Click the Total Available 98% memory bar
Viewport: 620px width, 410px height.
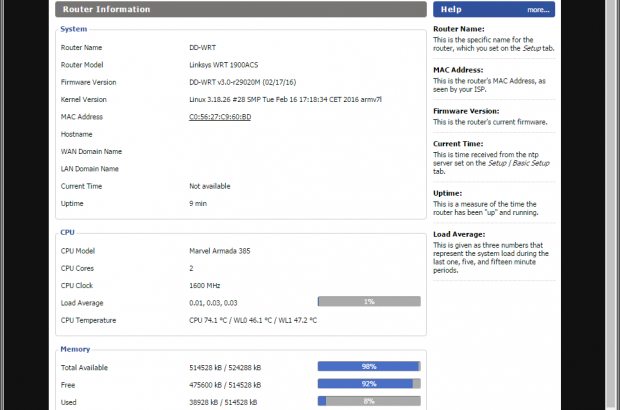click(369, 367)
